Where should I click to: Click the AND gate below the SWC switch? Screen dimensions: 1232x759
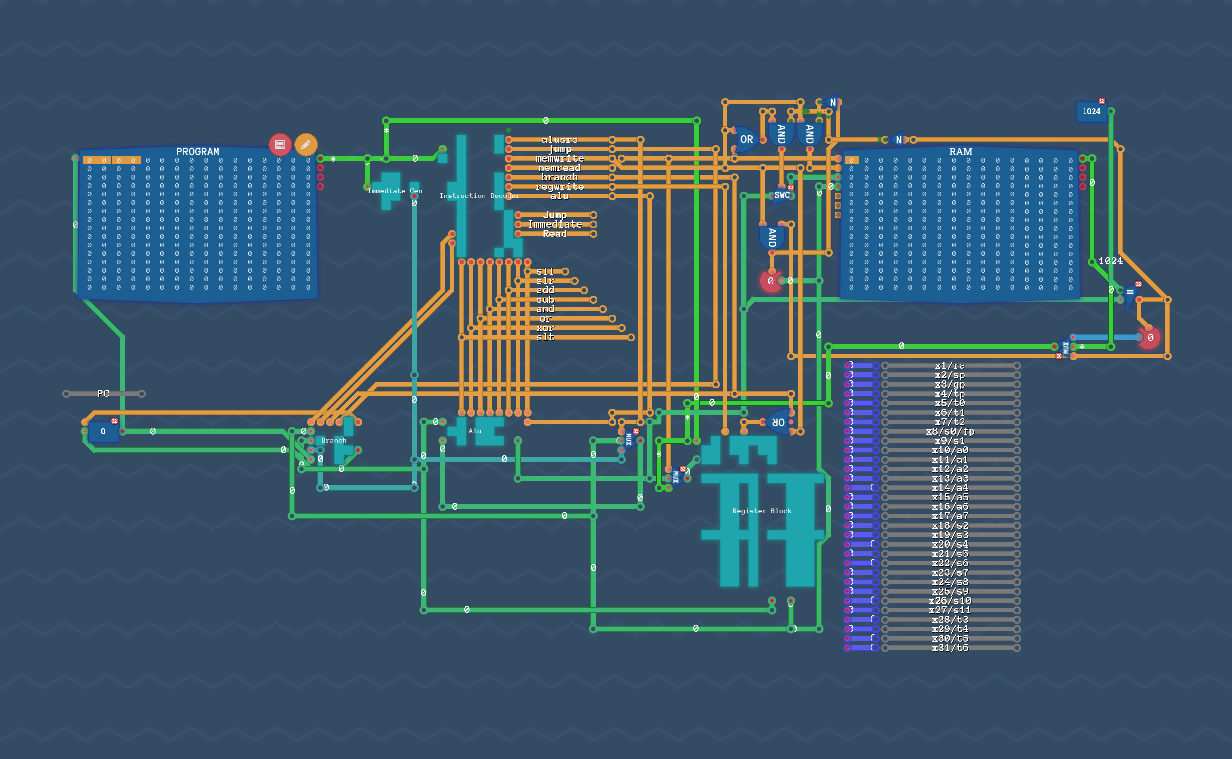tap(773, 237)
